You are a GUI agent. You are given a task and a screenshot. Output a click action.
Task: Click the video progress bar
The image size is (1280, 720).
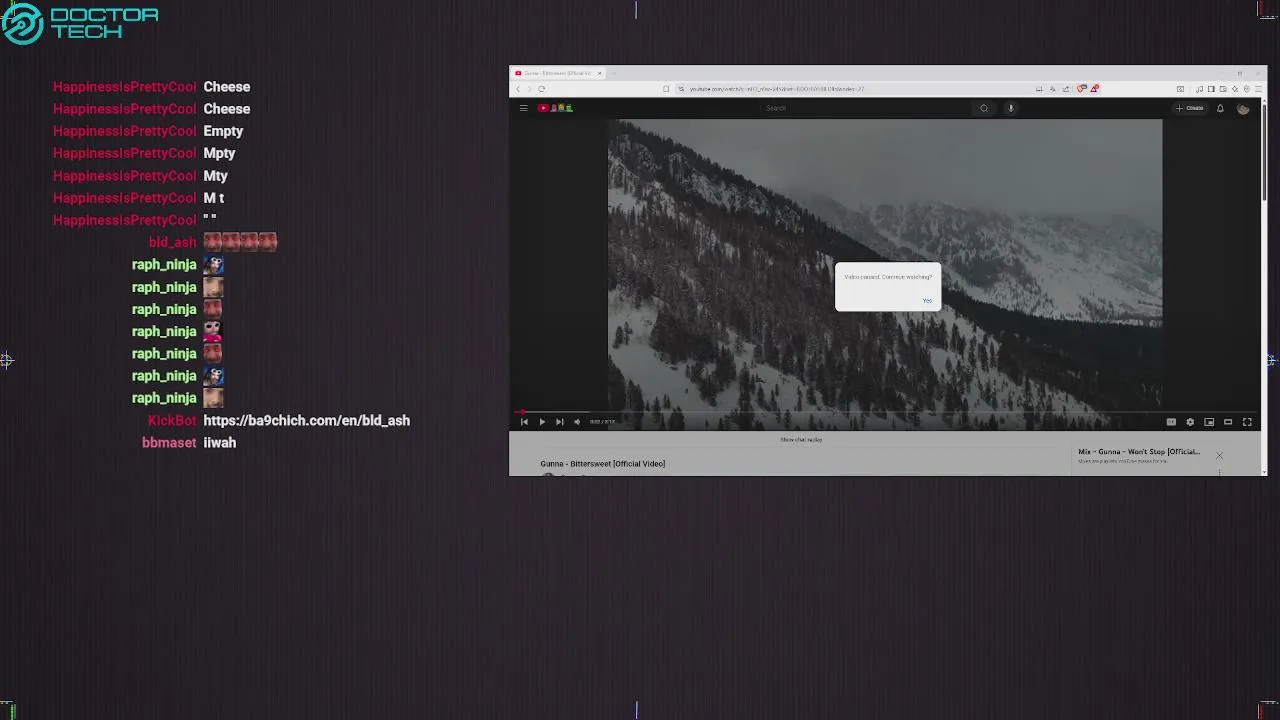[885, 412]
